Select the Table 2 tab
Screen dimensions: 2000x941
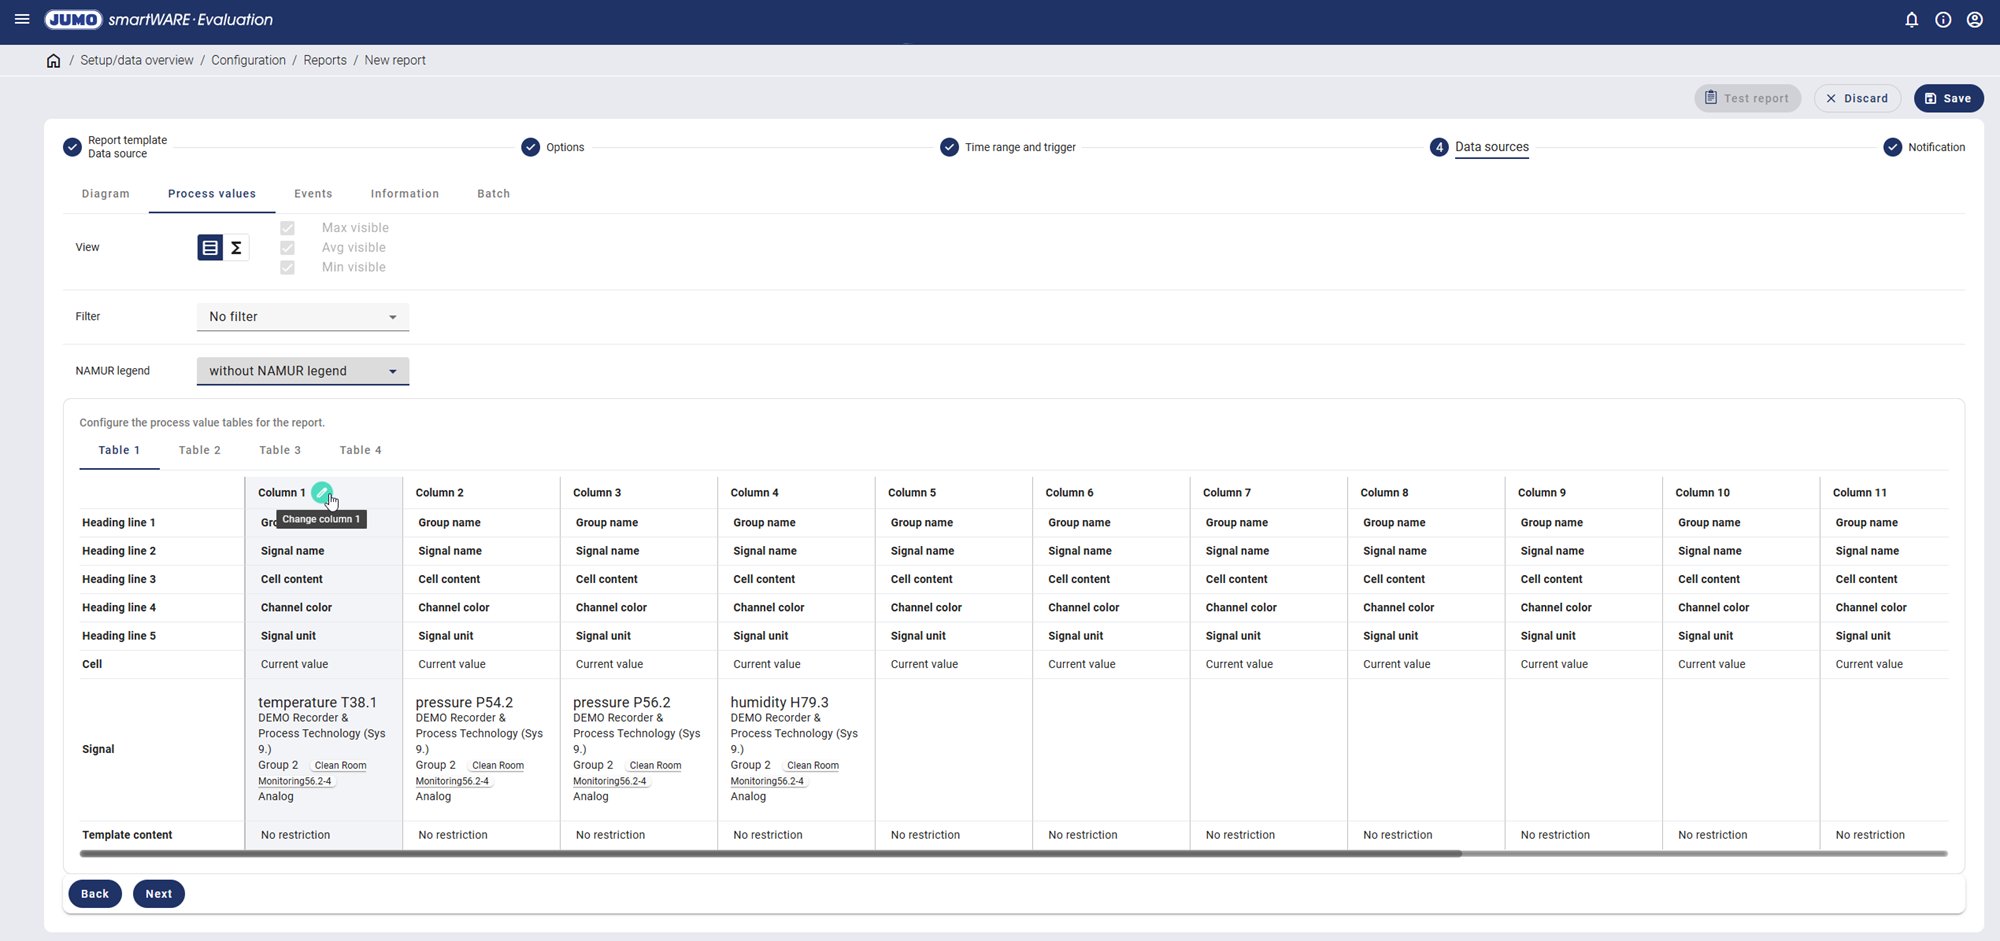199,450
